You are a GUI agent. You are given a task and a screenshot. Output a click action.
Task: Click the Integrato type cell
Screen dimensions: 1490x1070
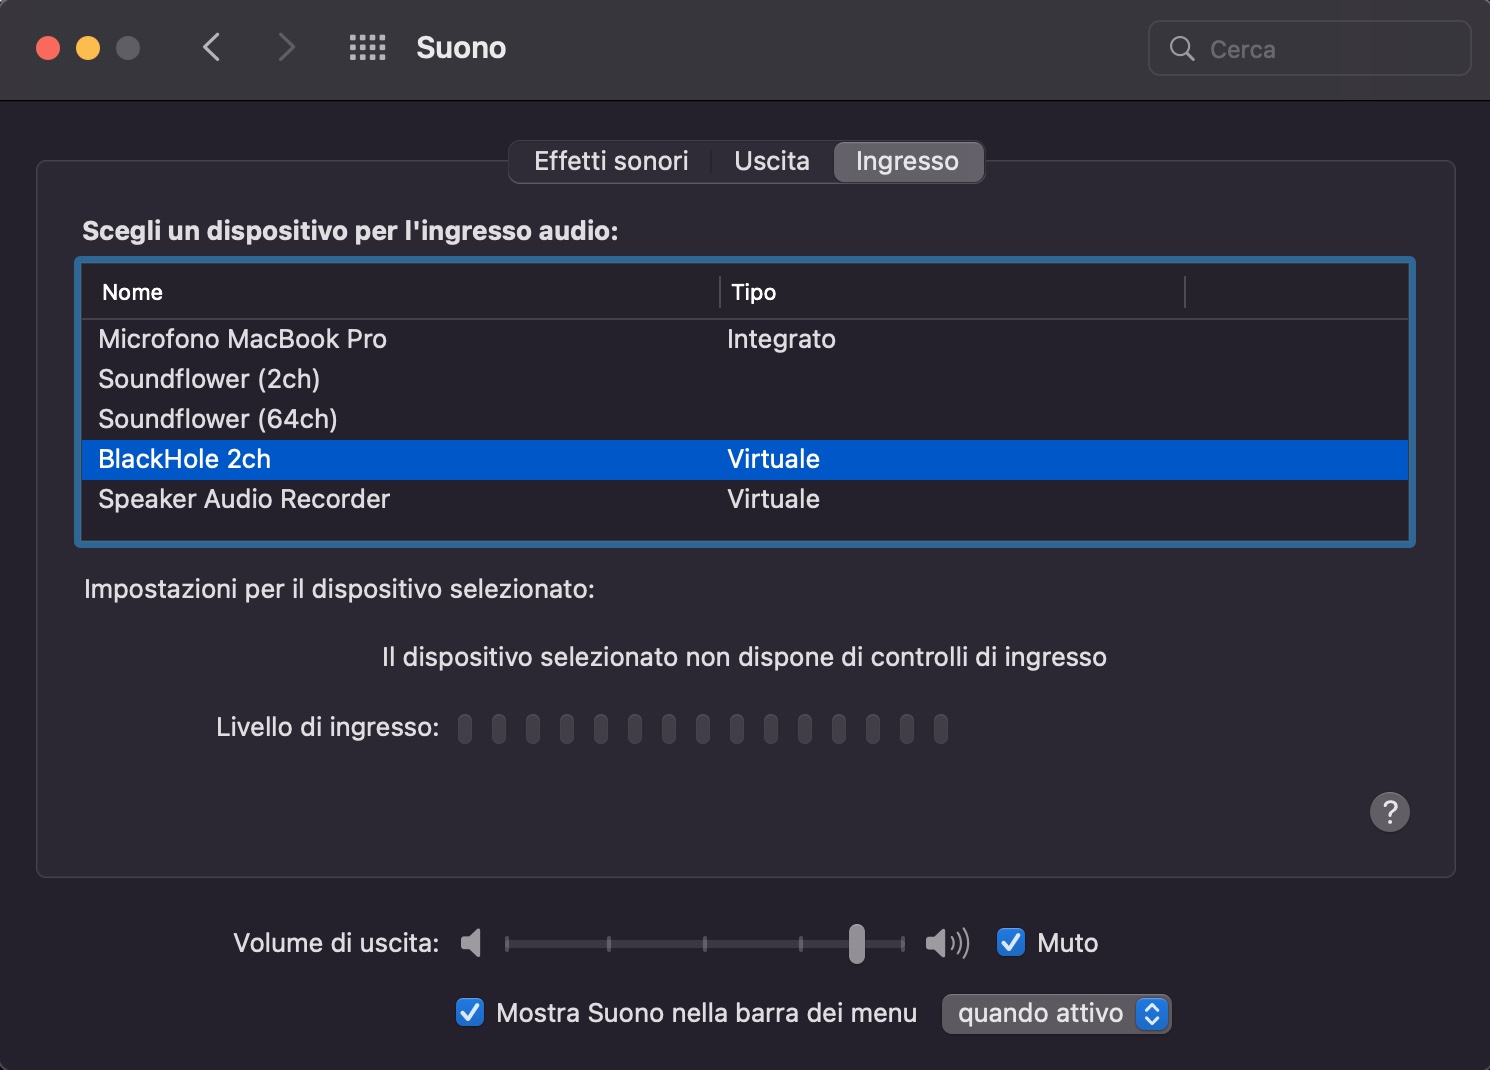pos(781,339)
